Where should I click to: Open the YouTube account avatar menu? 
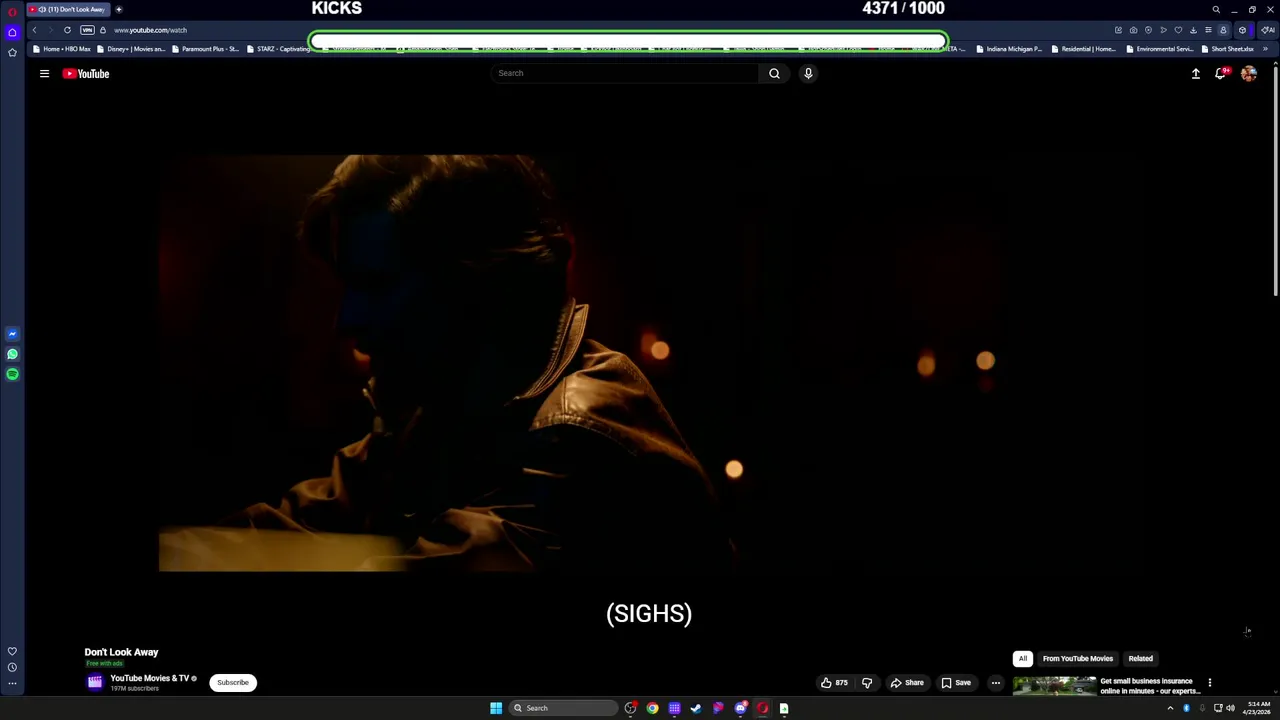[1249, 73]
